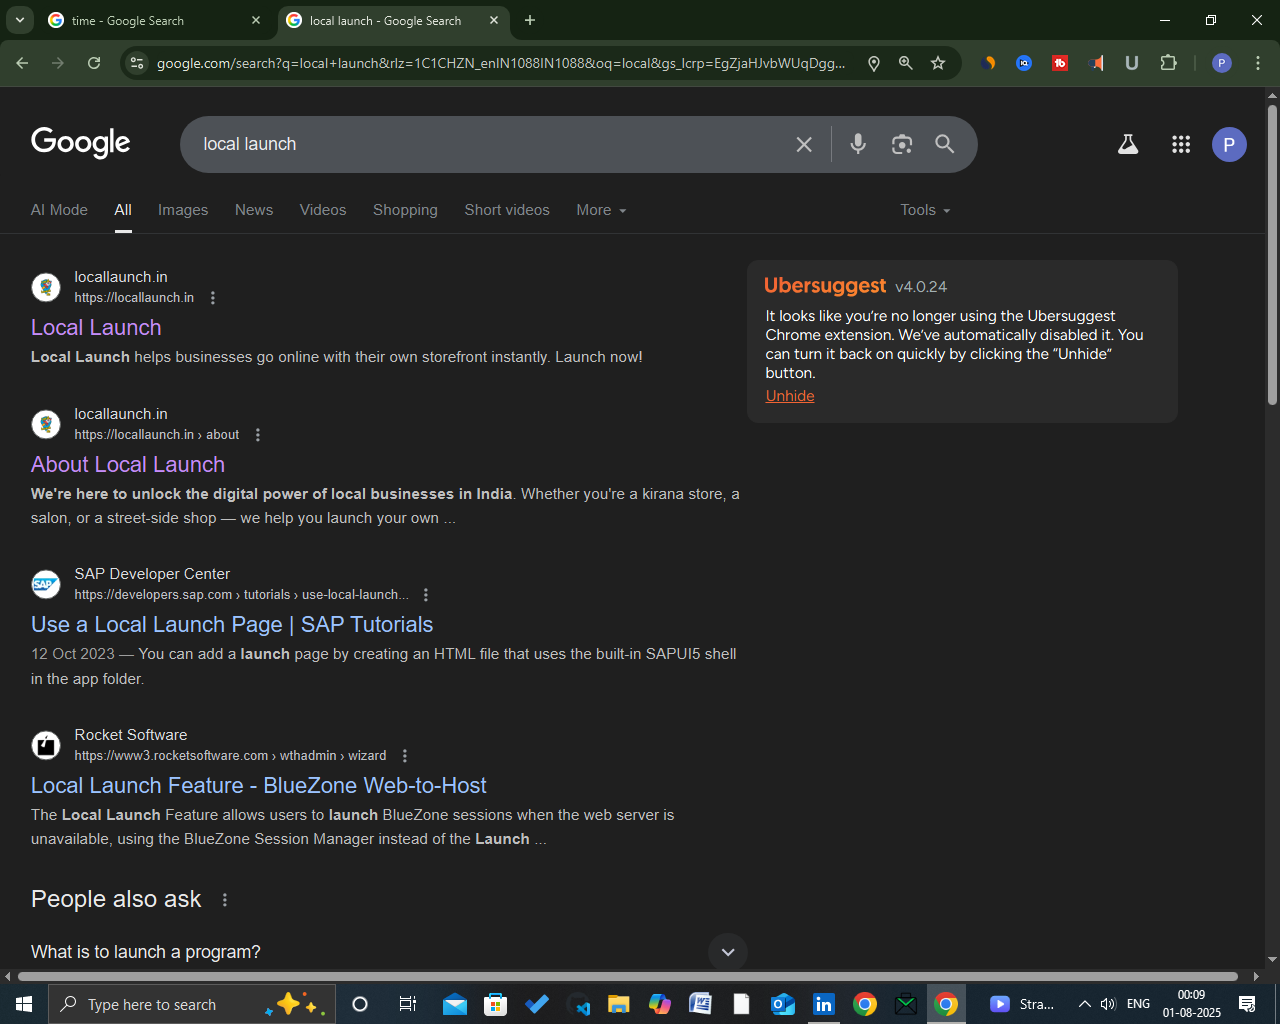Viewport: 1280px width, 1024px height.
Task: Open Windows Start menu
Action: (24, 1004)
